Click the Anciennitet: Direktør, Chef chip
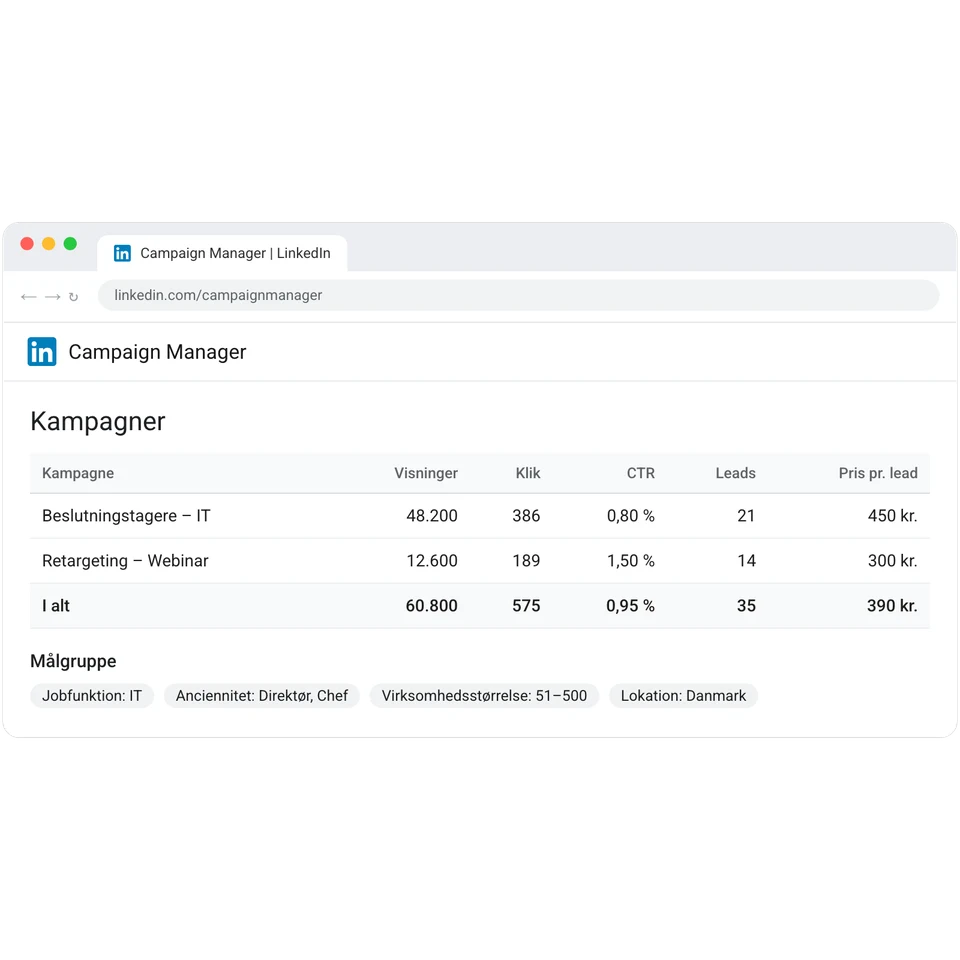 [x=261, y=696]
